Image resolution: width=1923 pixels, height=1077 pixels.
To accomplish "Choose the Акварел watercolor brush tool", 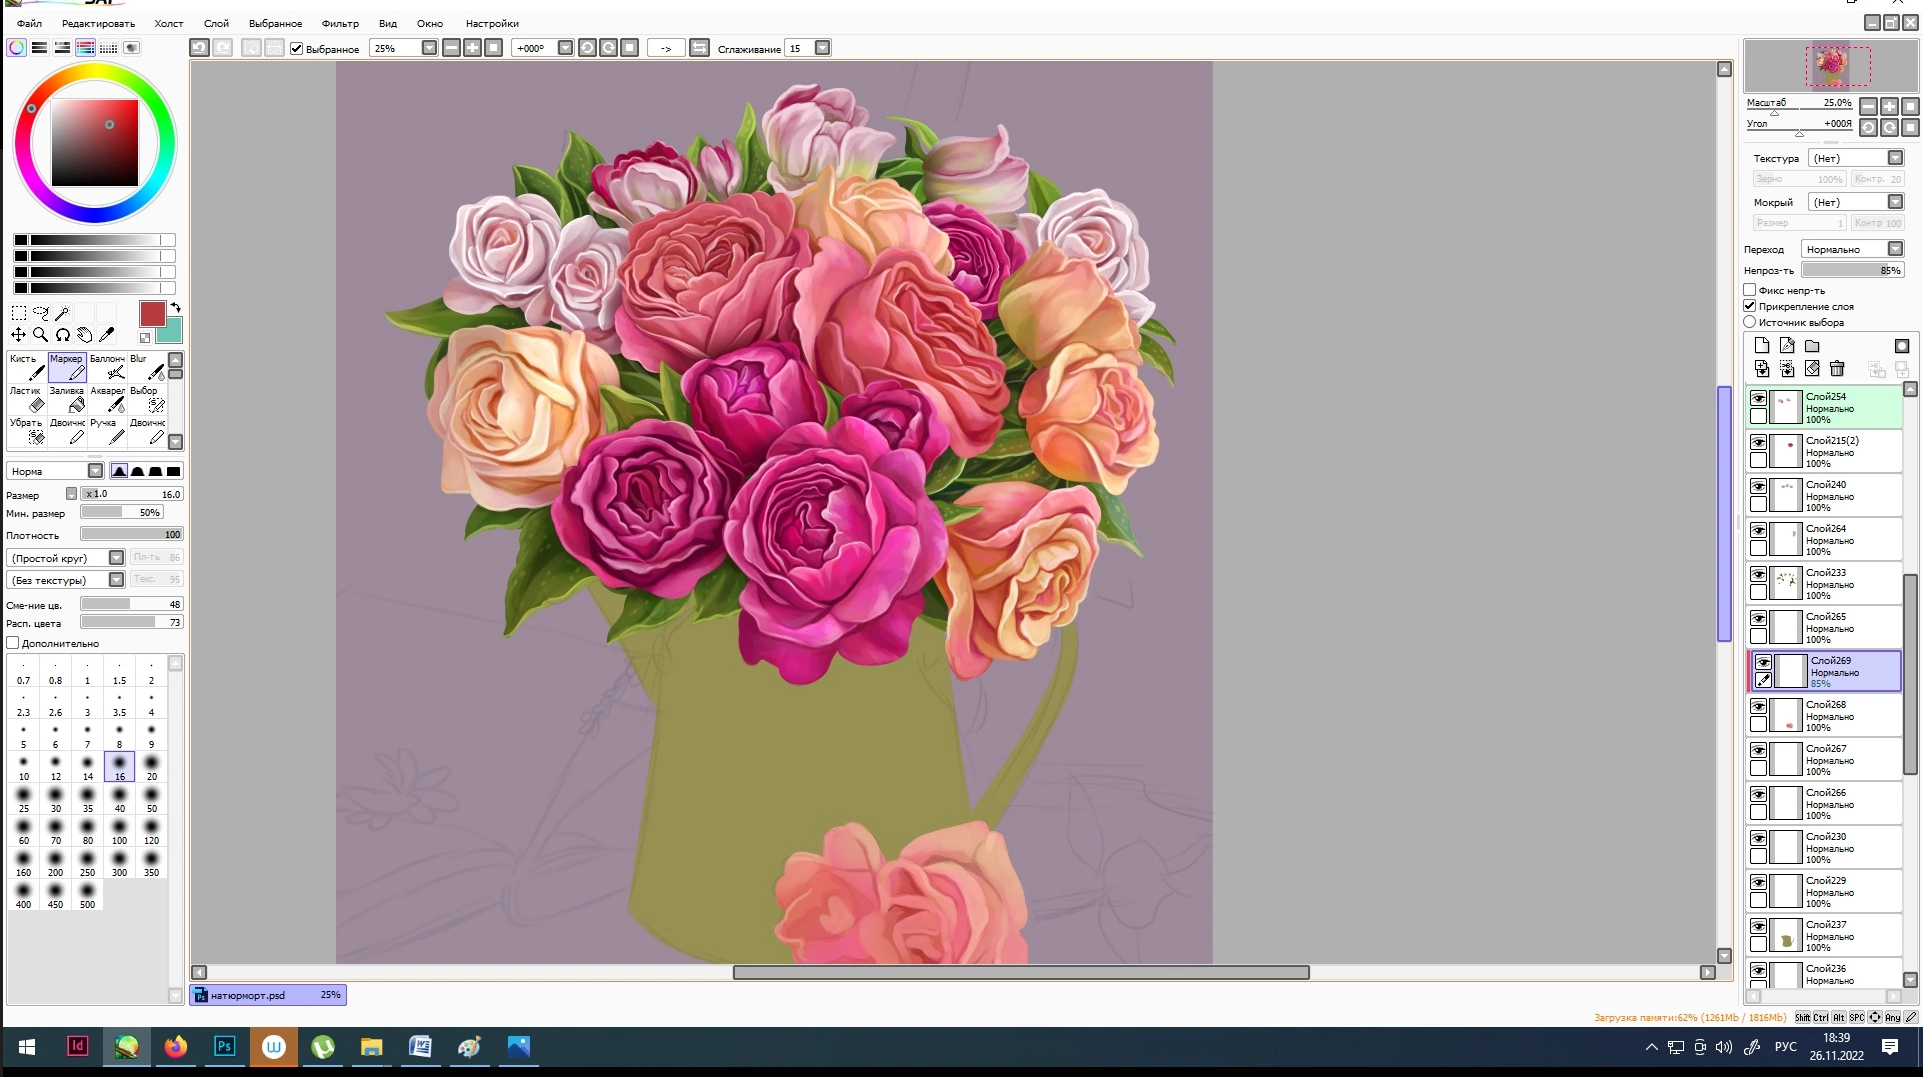I will (107, 400).
